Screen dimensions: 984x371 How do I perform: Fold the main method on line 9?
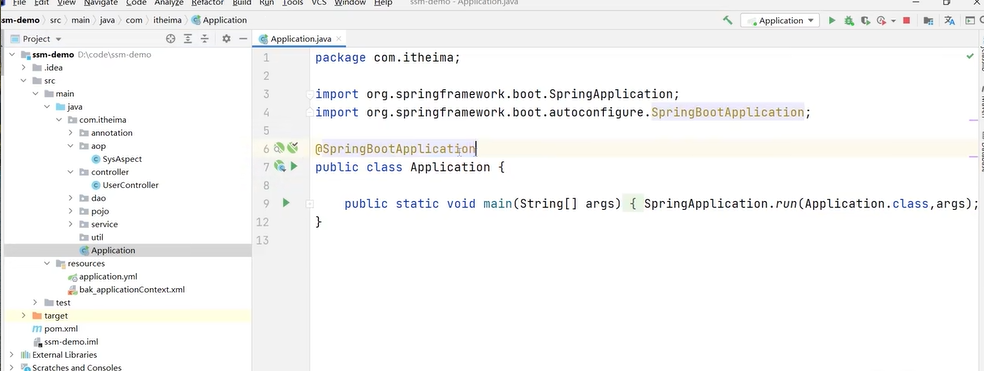coord(309,203)
